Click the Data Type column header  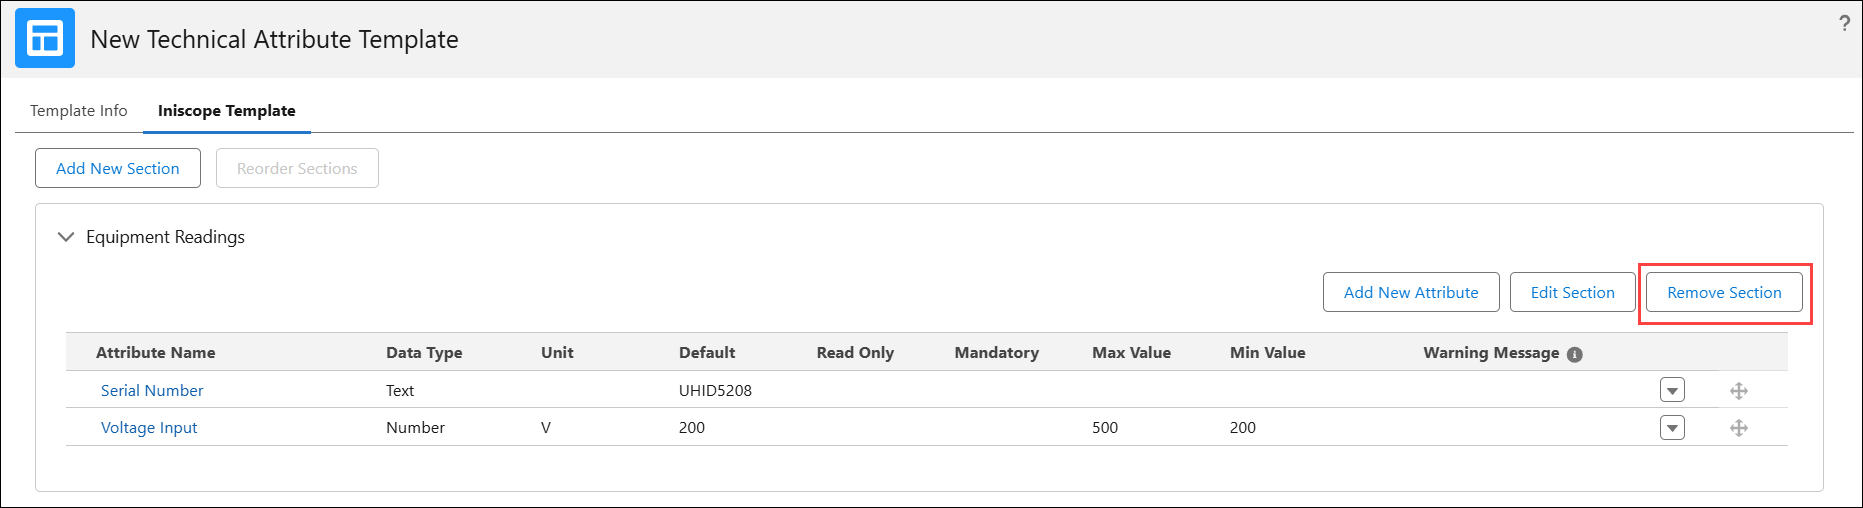[x=424, y=352]
